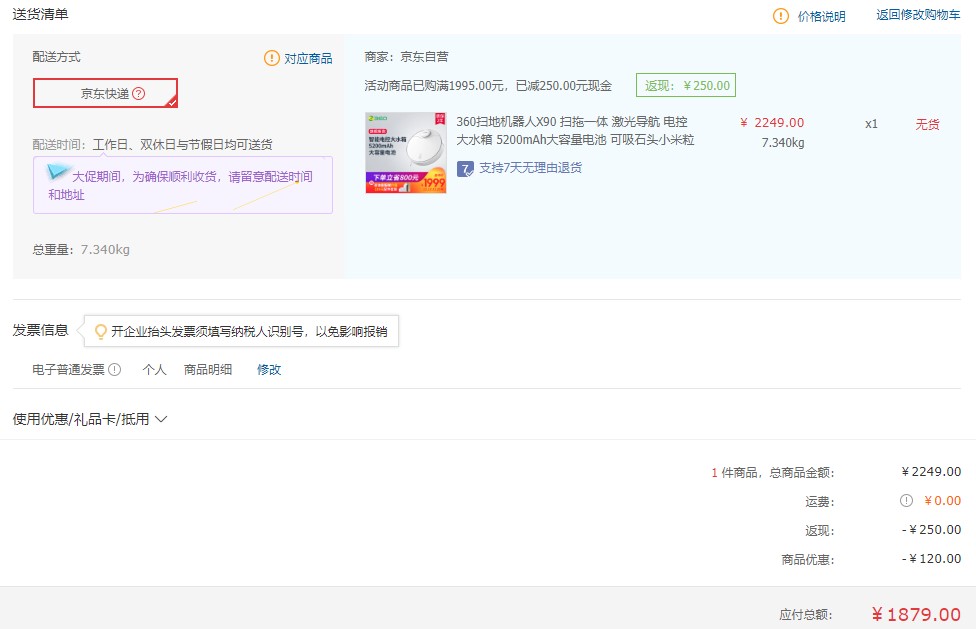This screenshot has width=976, height=629.
Task: Click the info icon next to 电子普通发票
Action: click(x=115, y=370)
